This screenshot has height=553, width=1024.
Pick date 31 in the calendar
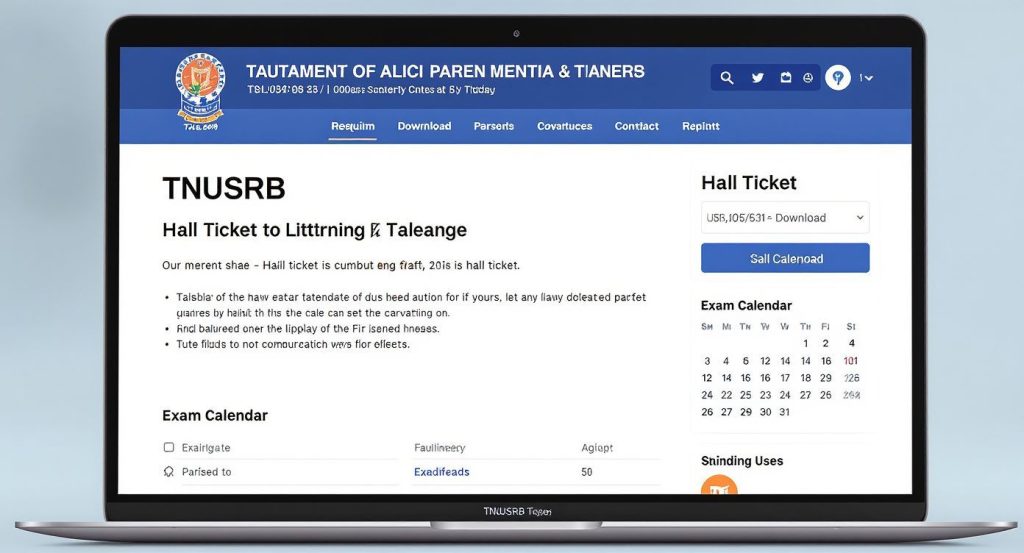click(784, 412)
